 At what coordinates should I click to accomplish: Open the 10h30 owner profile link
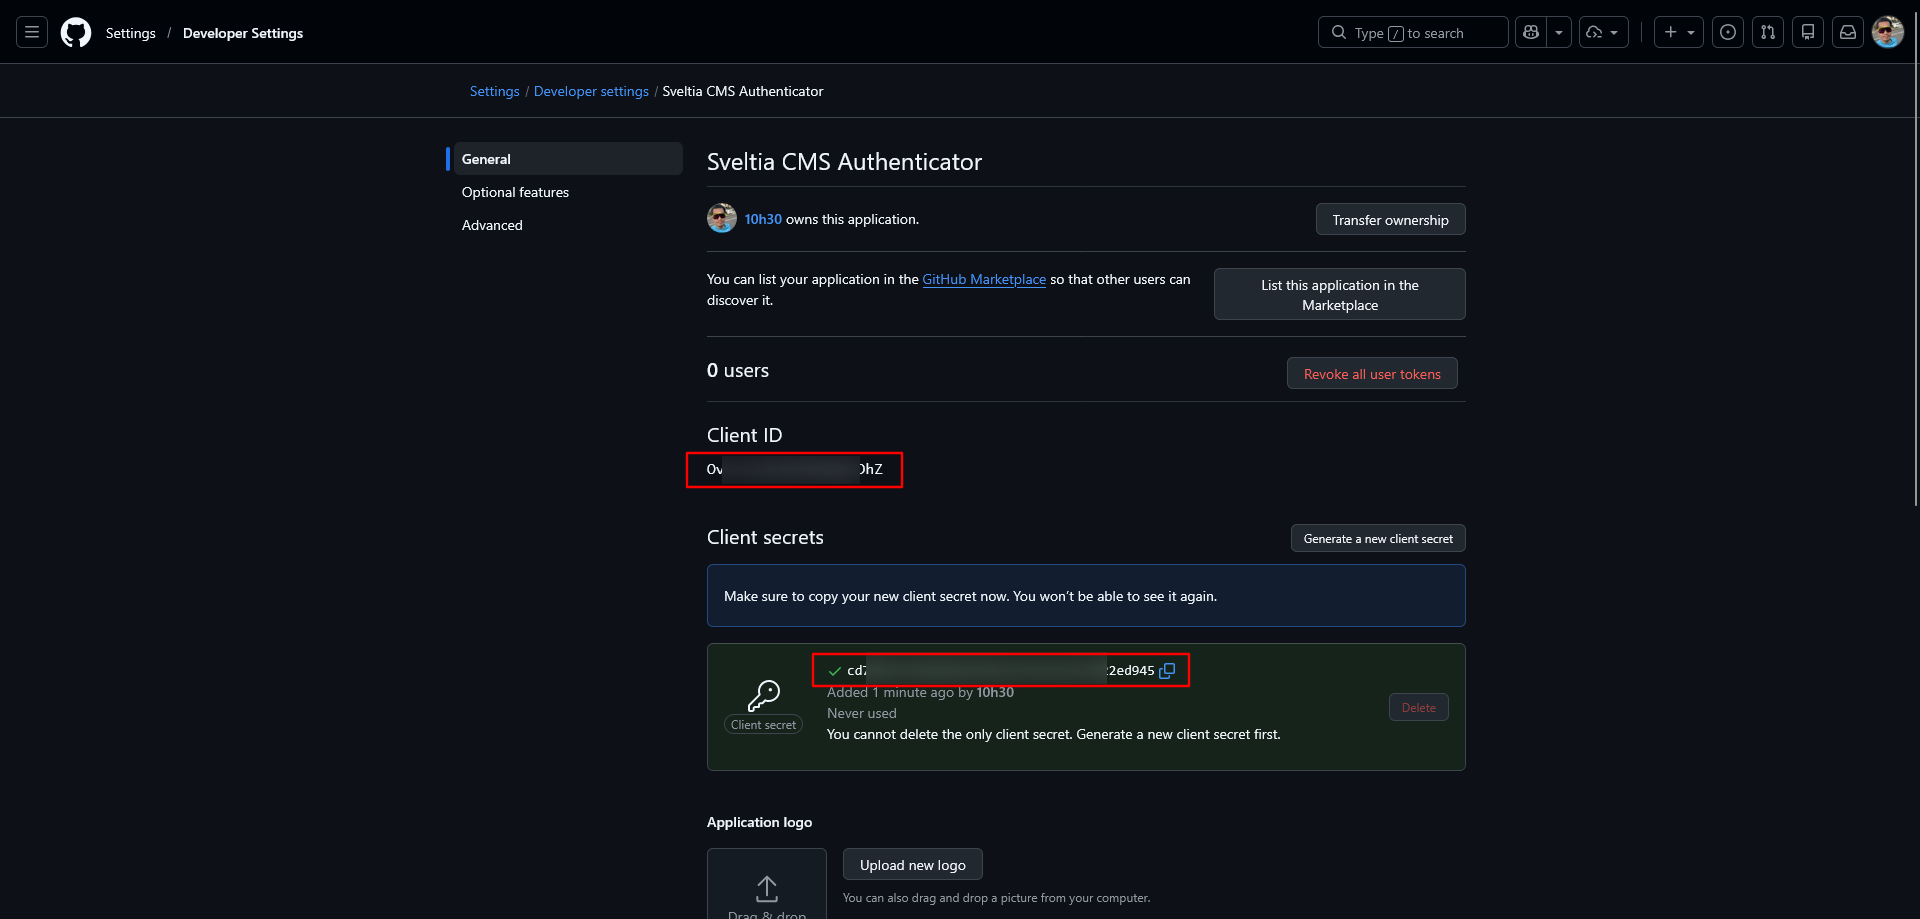(x=763, y=219)
